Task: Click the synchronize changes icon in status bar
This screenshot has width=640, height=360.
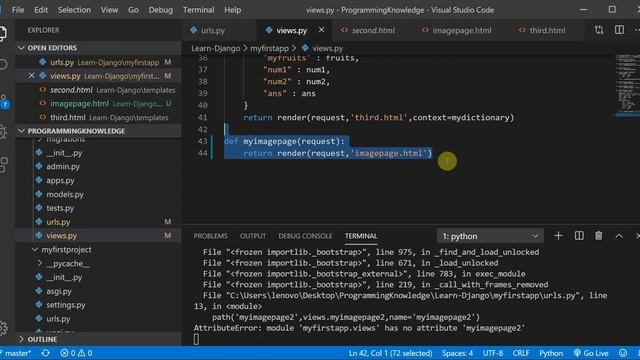Action: (x=45, y=353)
